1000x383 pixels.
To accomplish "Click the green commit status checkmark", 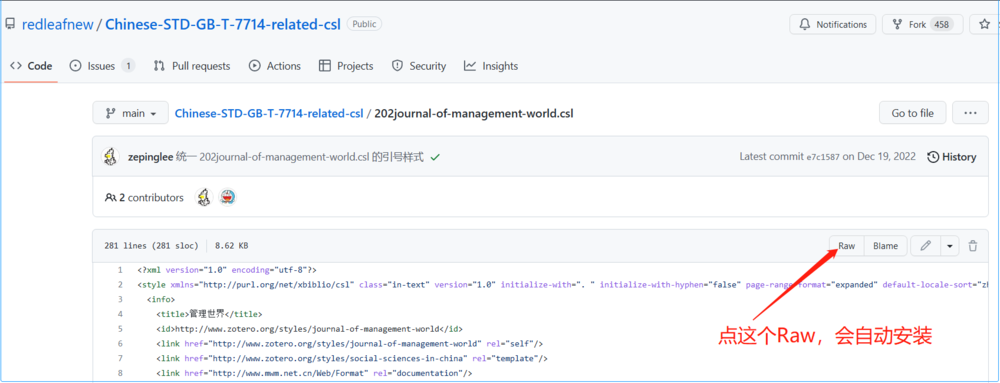I will click(435, 157).
